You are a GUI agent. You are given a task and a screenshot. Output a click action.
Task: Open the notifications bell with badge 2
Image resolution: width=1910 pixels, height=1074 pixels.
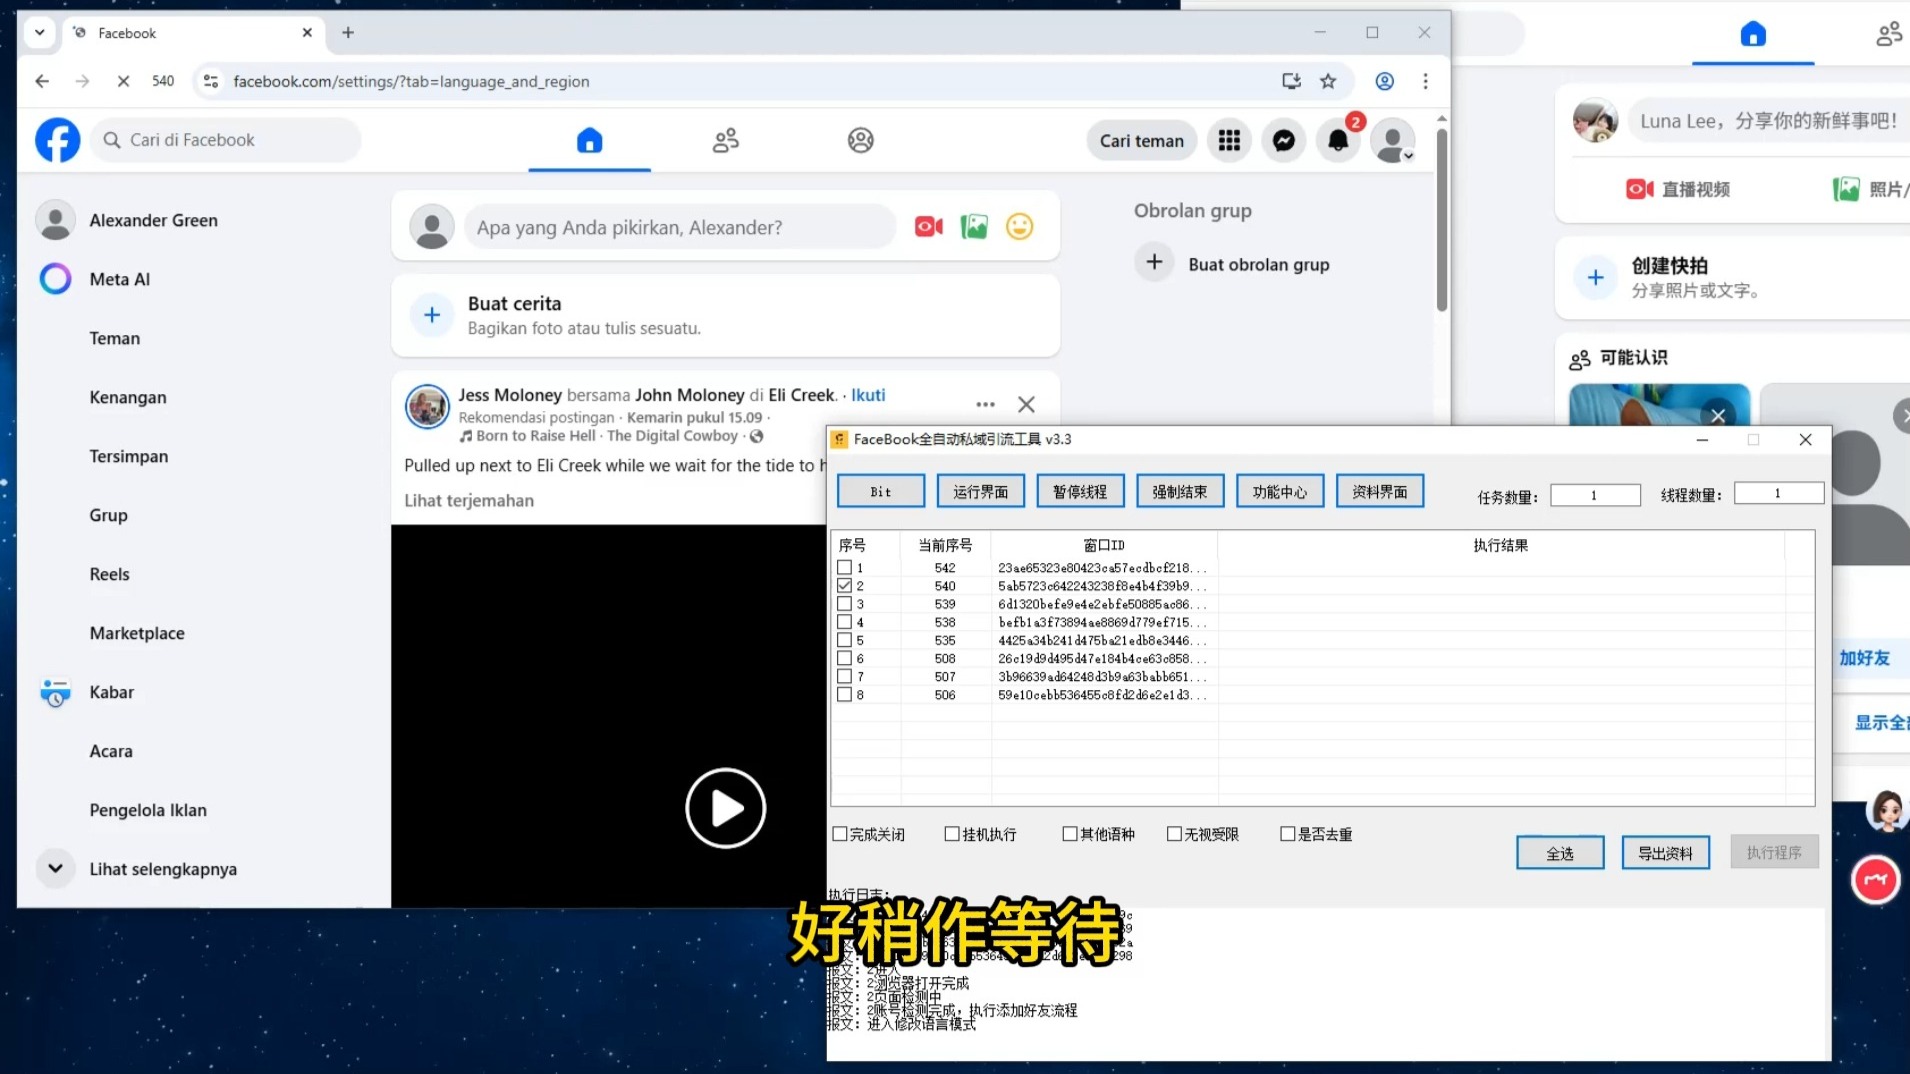coord(1337,140)
